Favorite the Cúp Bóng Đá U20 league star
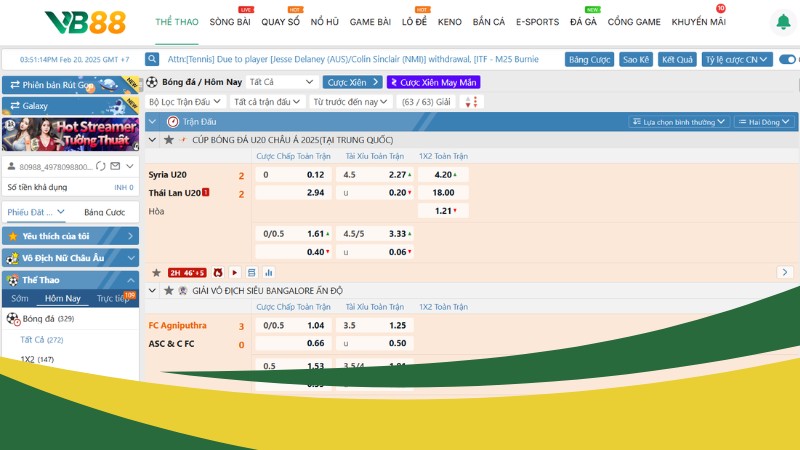The width and height of the screenshot is (800, 450). pyautogui.click(x=168, y=140)
